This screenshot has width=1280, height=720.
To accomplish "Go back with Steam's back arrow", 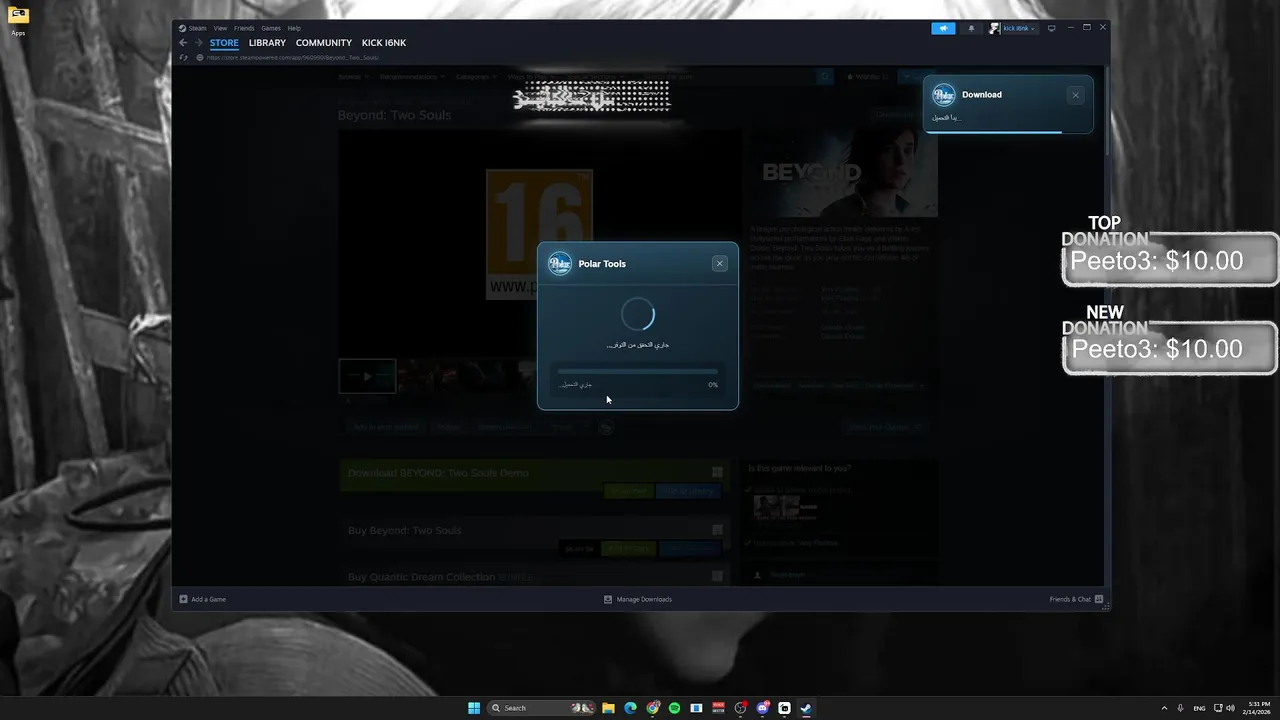I will pyautogui.click(x=183, y=43).
